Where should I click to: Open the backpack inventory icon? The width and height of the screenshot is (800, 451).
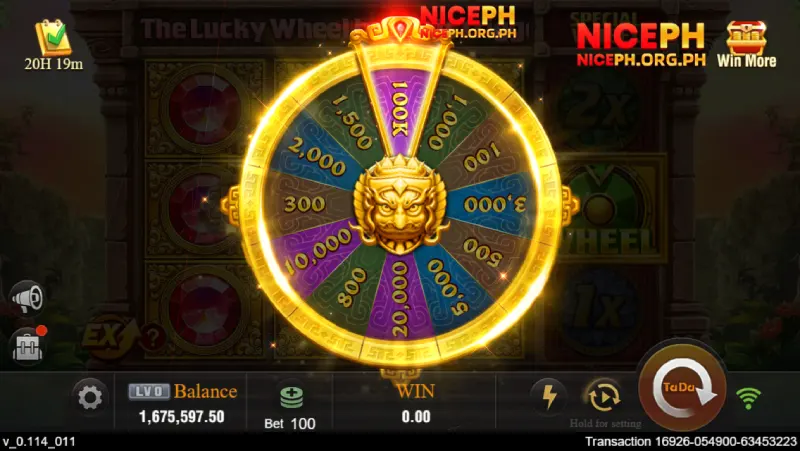(x=29, y=346)
